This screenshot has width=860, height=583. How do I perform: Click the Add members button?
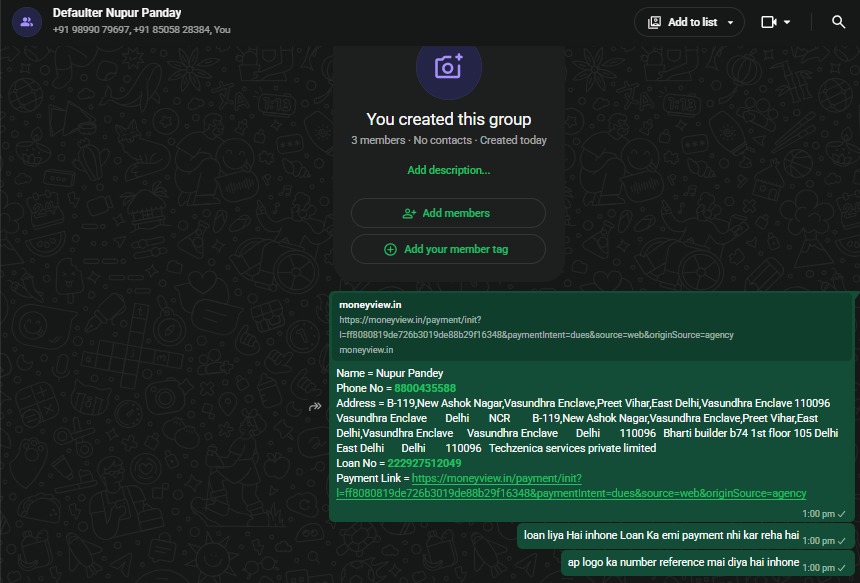click(448, 213)
